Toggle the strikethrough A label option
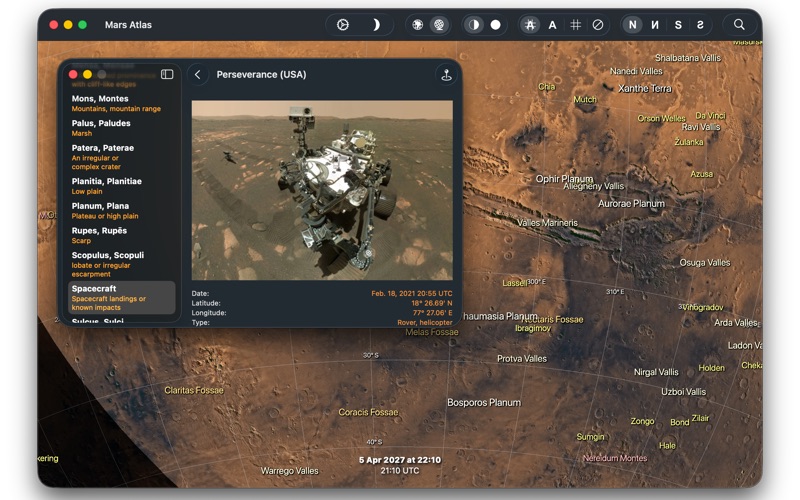800x500 pixels. tap(531, 24)
